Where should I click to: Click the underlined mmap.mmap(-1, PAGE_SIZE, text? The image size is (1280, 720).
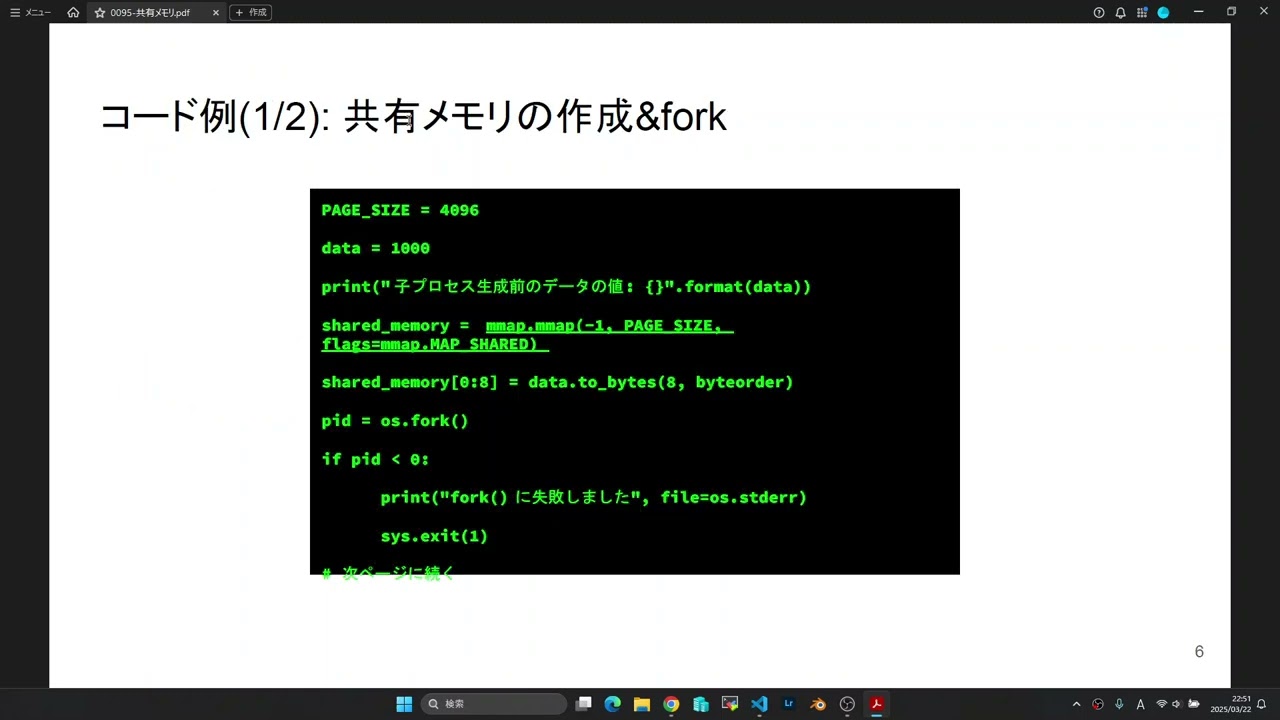coord(609,326)
